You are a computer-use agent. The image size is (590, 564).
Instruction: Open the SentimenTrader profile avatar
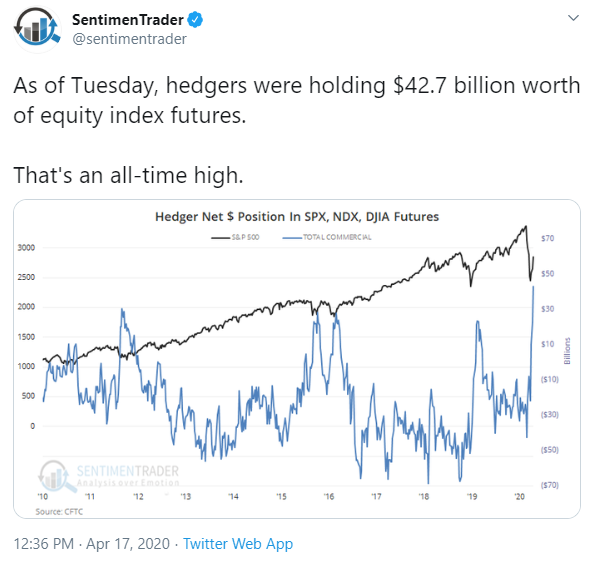37,29
